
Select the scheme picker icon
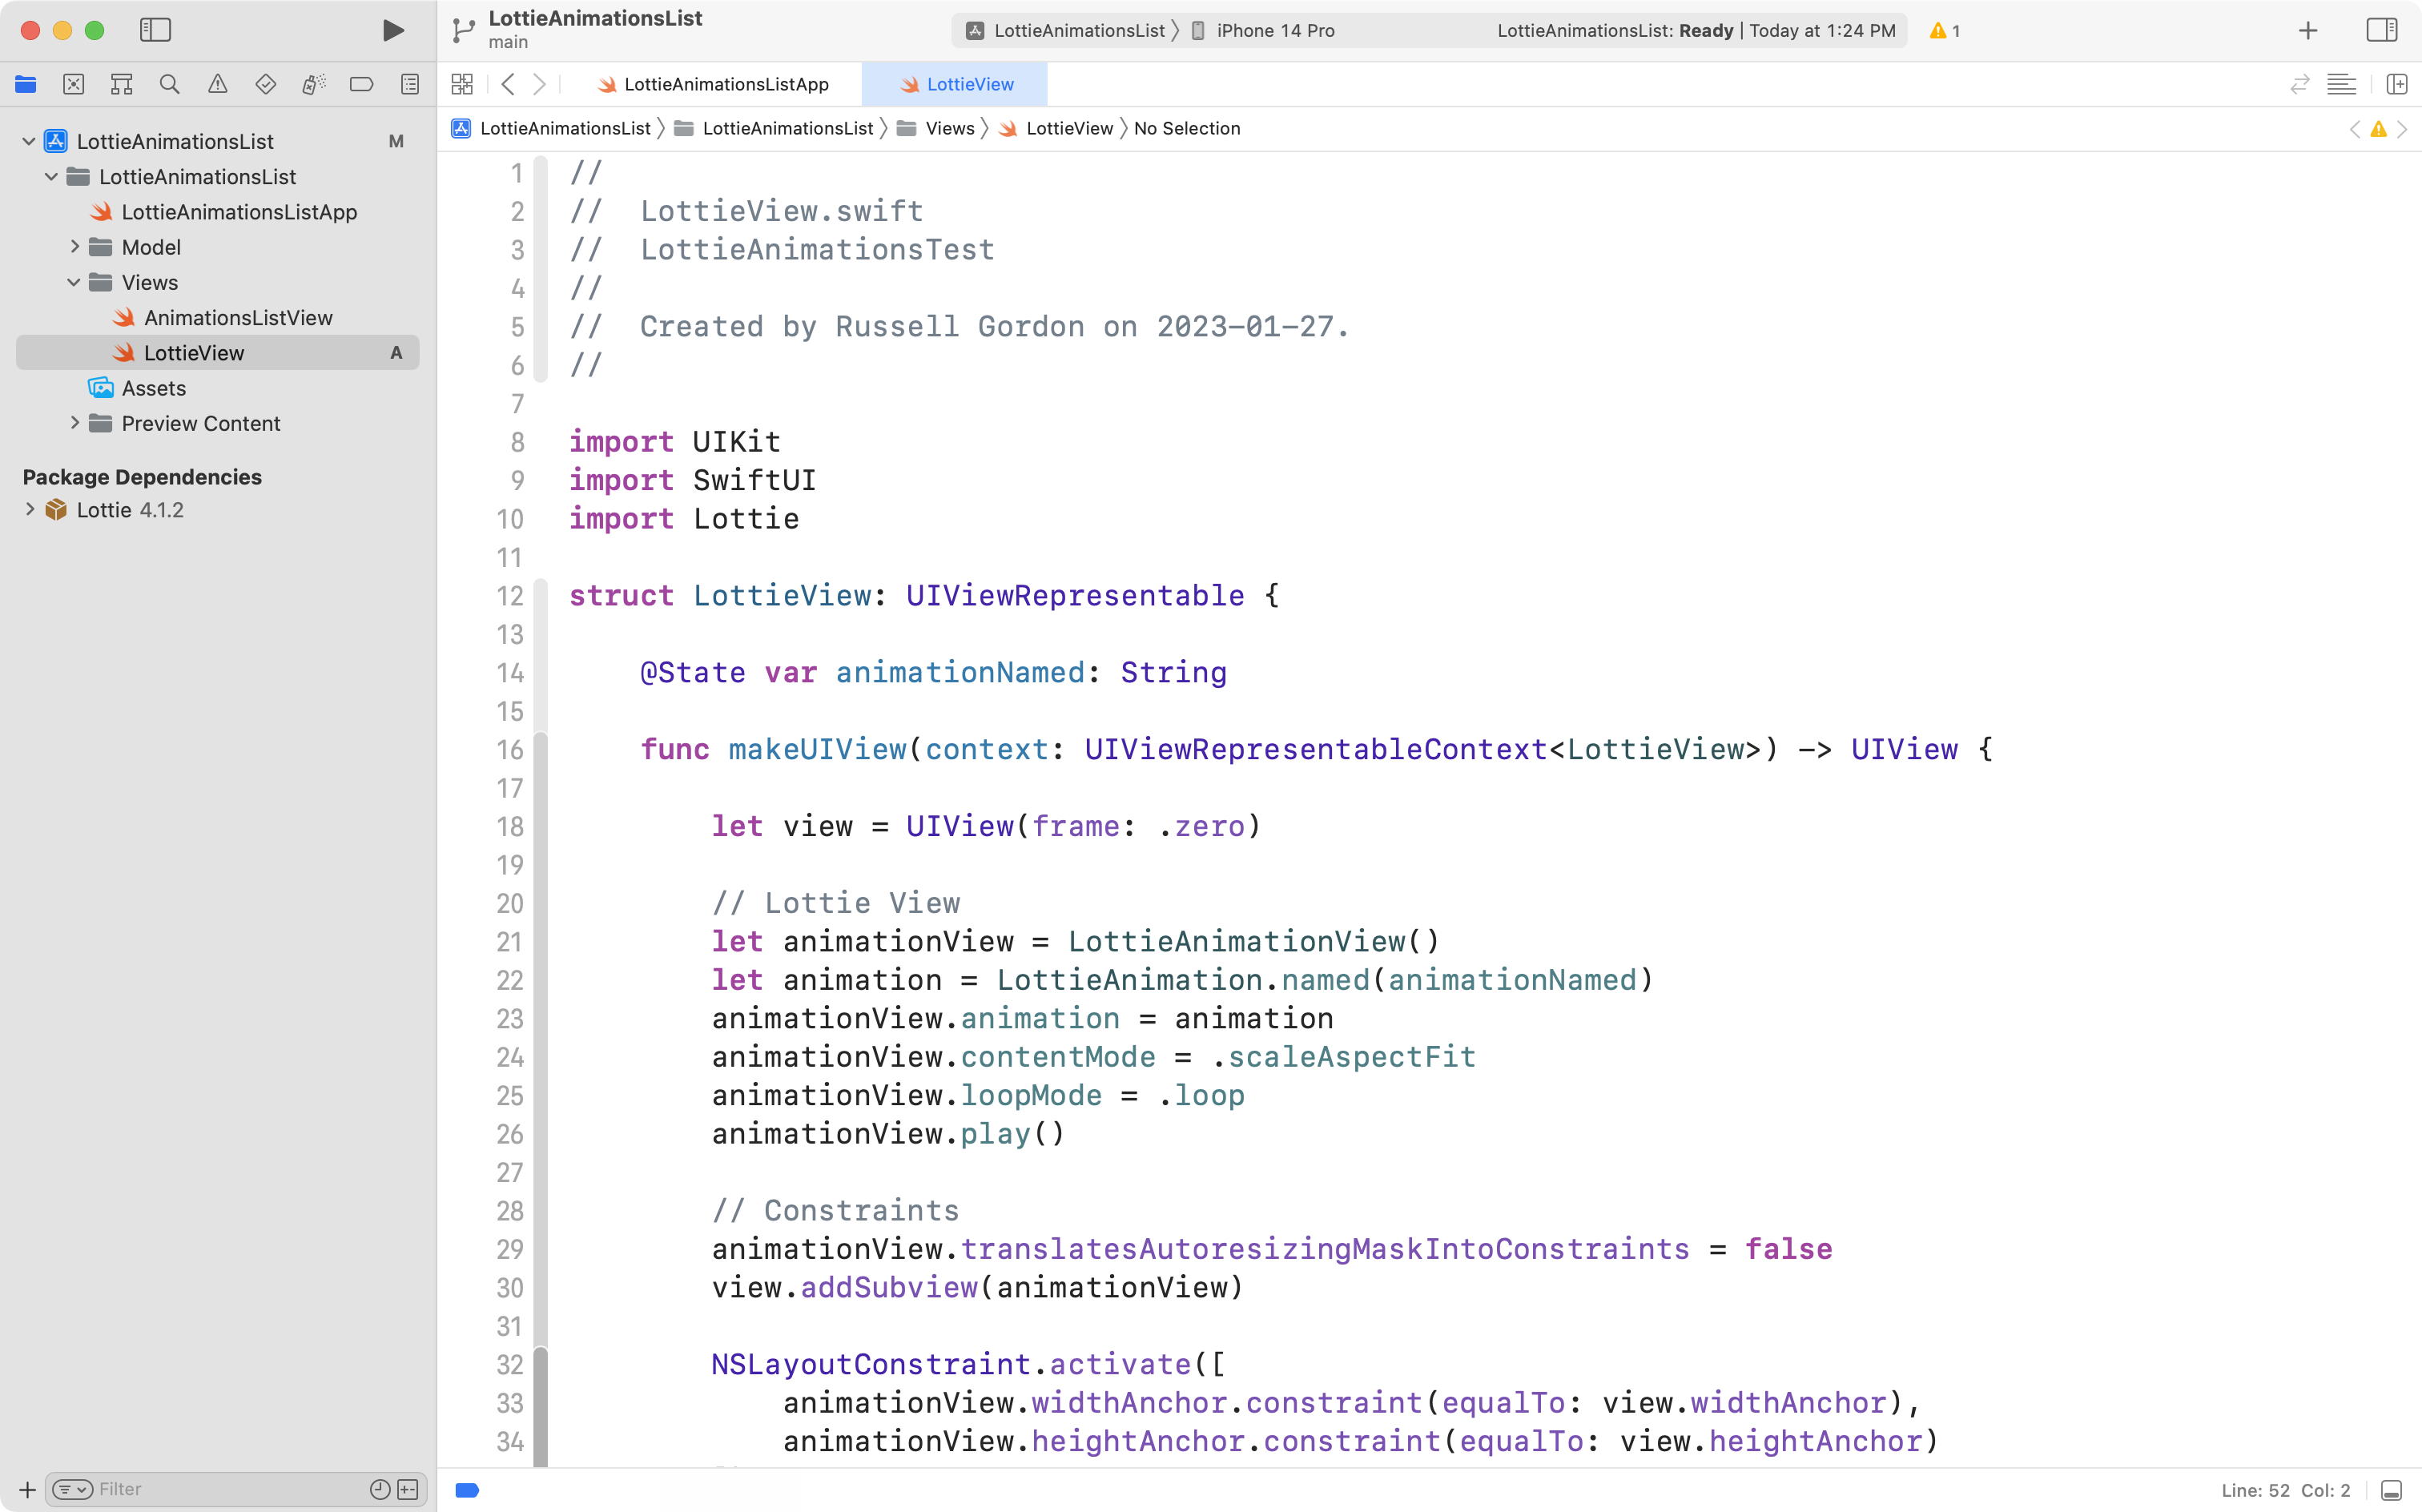pos(1065,30)
